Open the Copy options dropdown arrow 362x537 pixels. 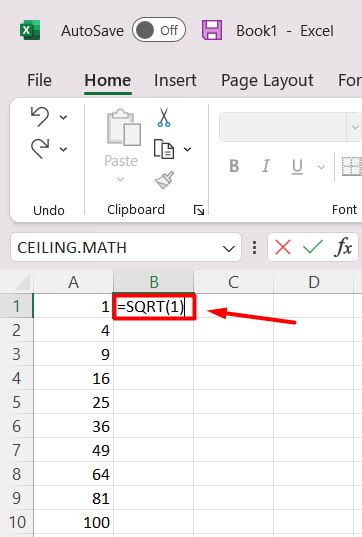[187, 149]
